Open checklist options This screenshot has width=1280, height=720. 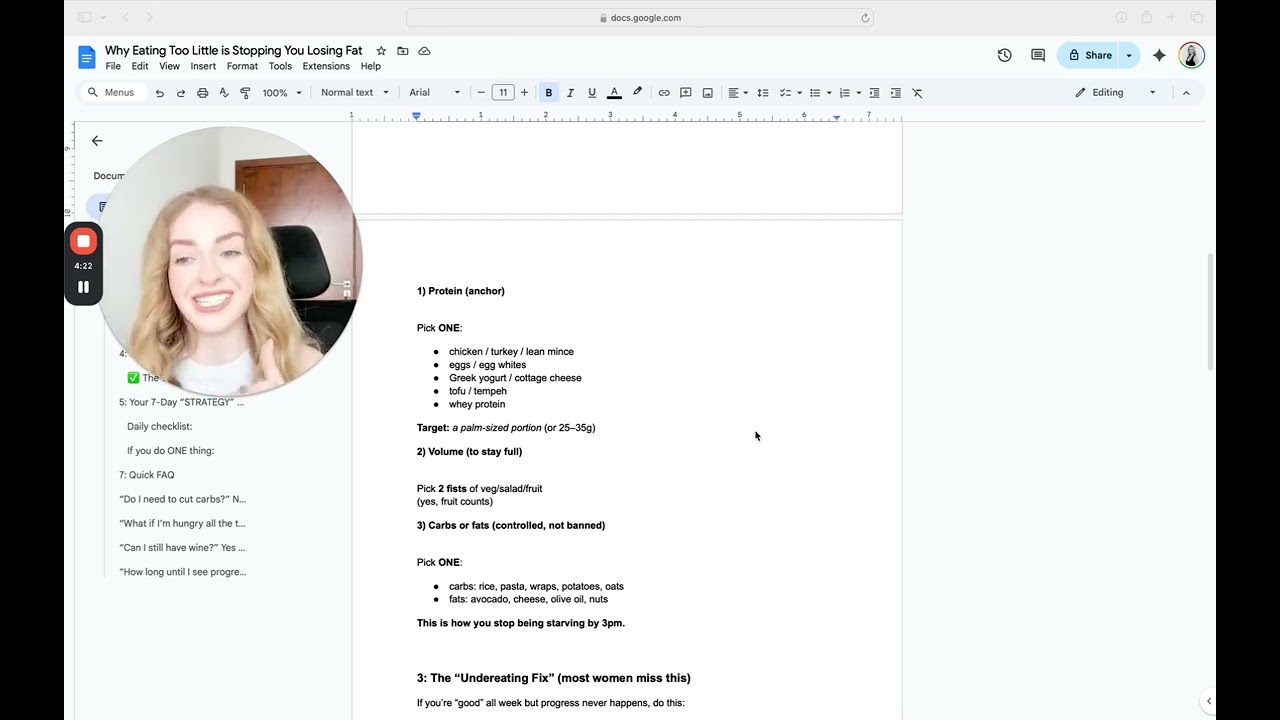(x=791, y=93)
